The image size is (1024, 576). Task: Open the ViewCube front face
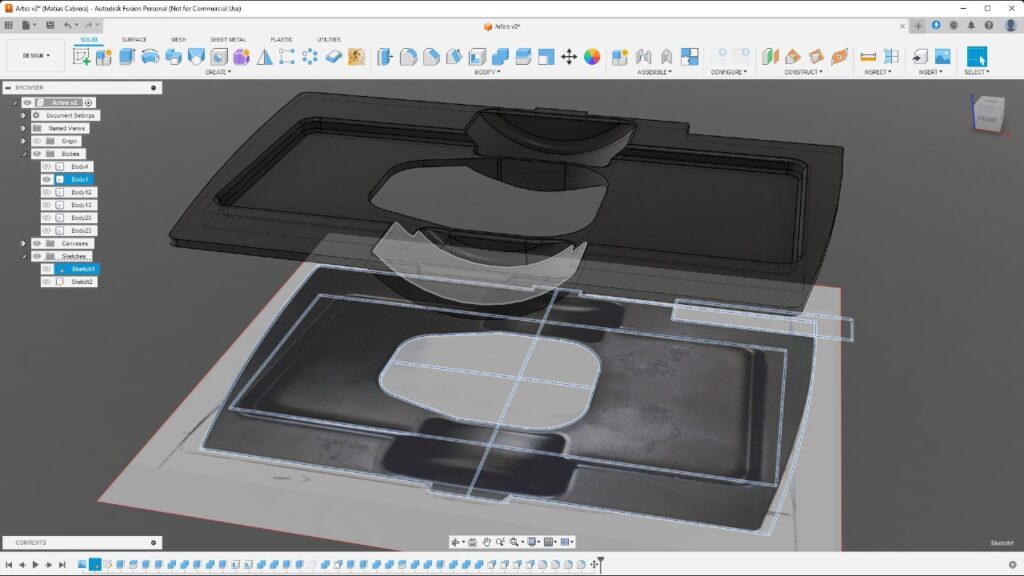click(x=987, y=119)
